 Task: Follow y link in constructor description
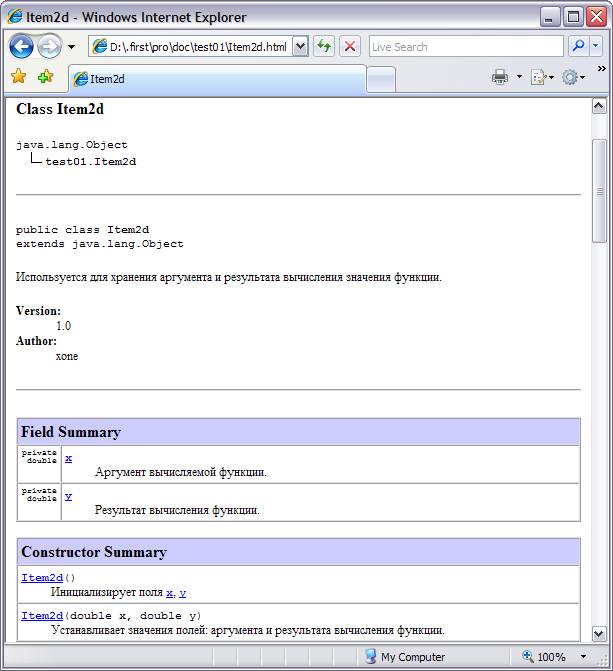click(183, 593)
